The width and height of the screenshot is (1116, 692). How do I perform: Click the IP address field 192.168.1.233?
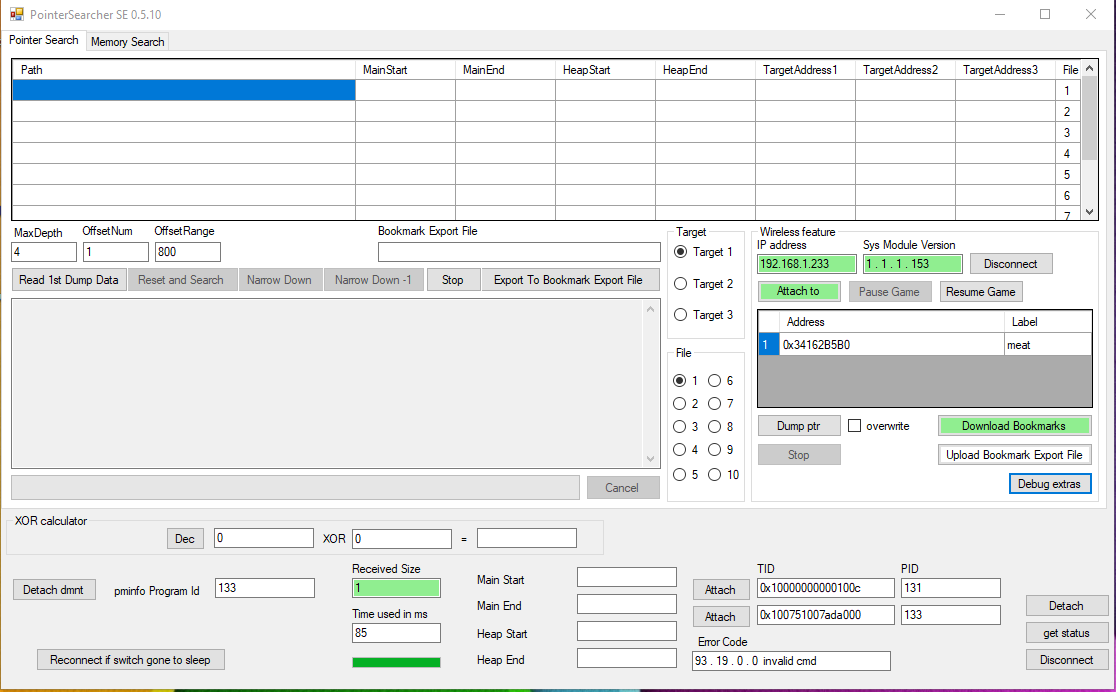[x=806, y=264]
